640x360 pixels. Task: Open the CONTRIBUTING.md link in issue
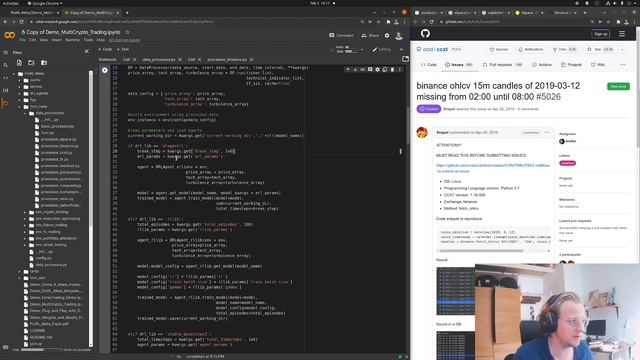point(493,168)
